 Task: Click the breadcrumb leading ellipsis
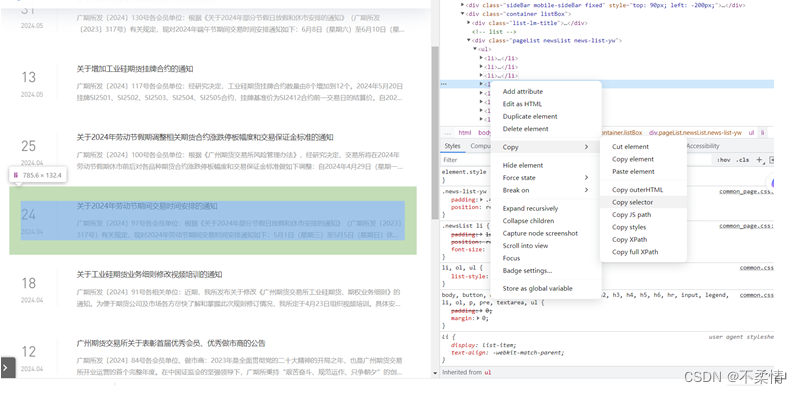447,133
